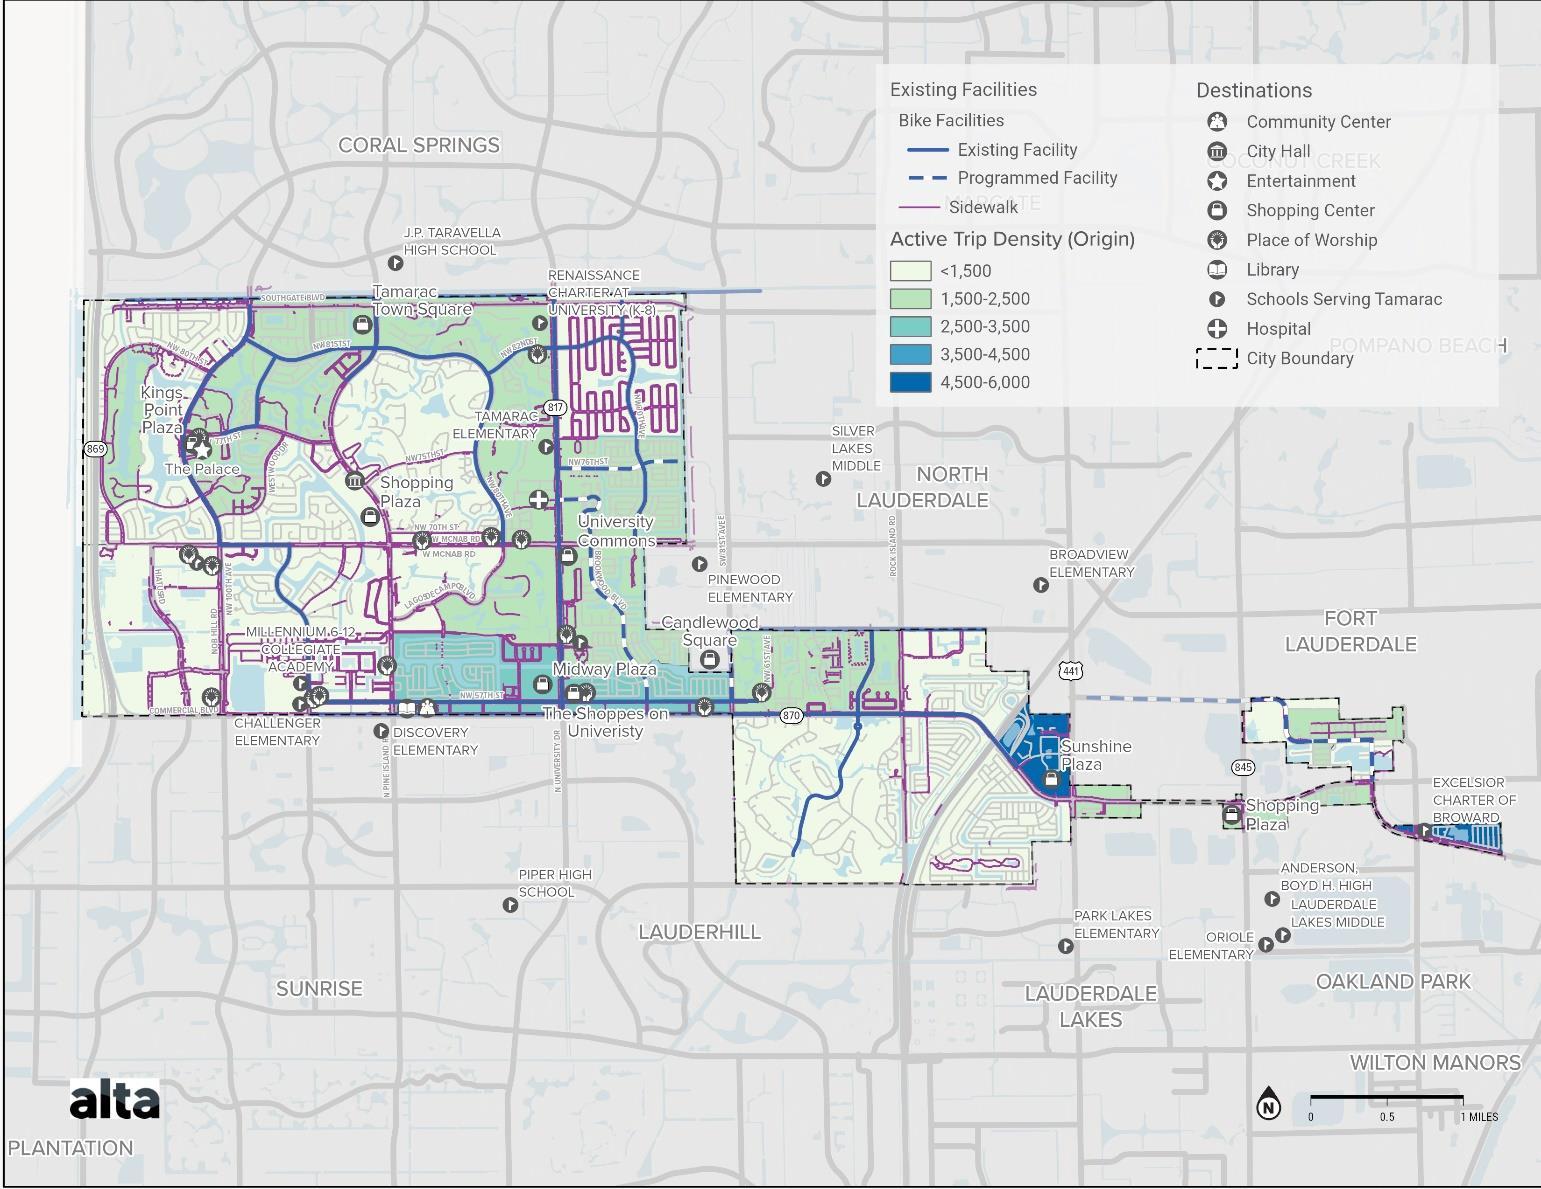Click the 'CORAL SPRINGS' city label

419,145
